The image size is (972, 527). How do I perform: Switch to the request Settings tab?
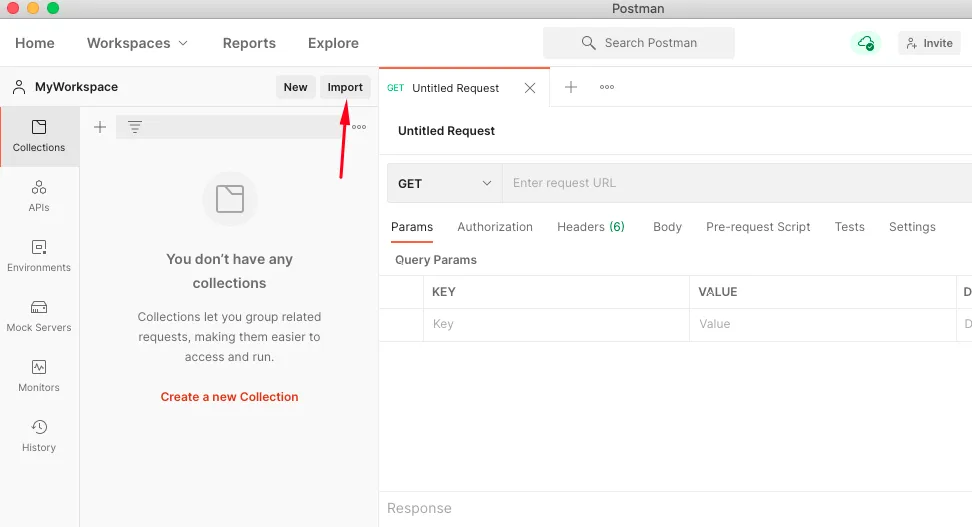point(912,227)
